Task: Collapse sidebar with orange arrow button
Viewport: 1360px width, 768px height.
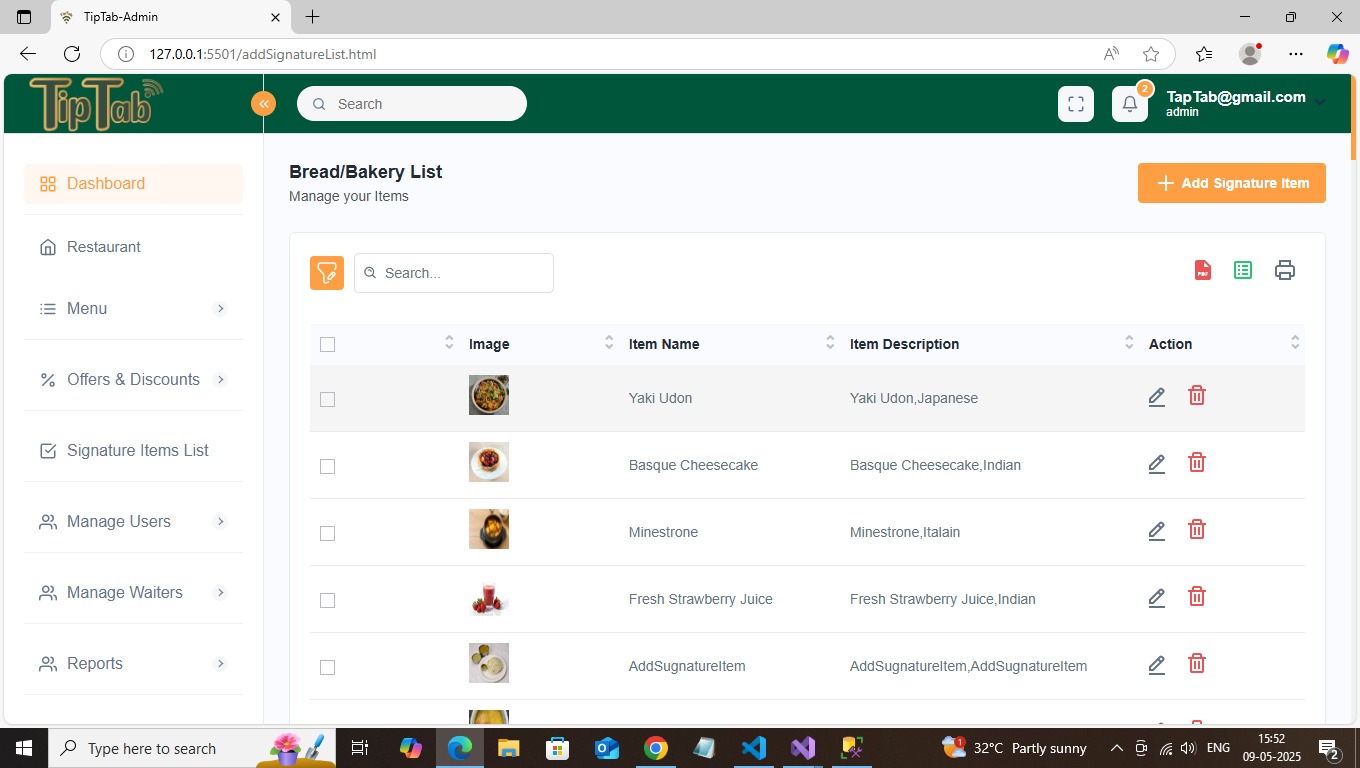Action: coord(263,104)
